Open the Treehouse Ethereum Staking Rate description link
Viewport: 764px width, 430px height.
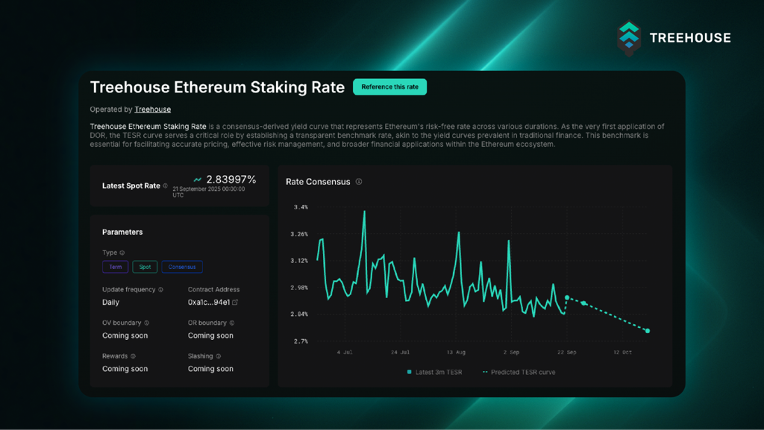pos(148,127)
